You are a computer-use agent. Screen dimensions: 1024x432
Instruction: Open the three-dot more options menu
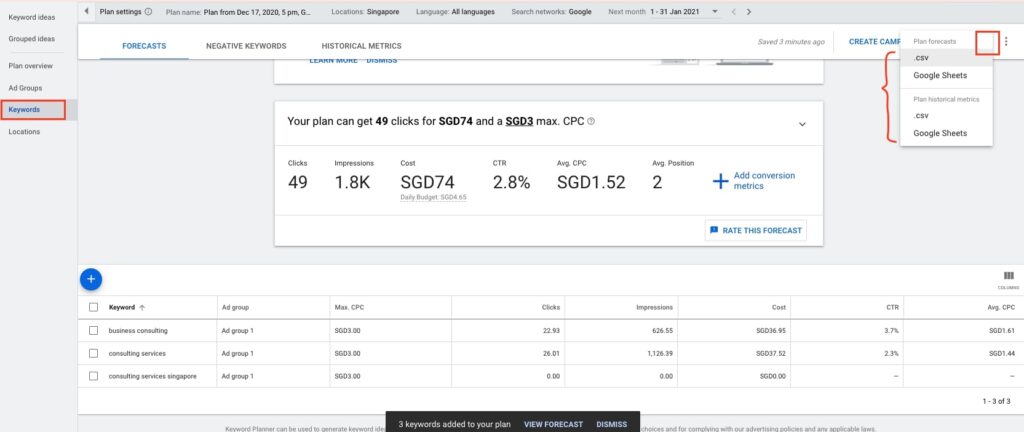[x=1006, y=41]
